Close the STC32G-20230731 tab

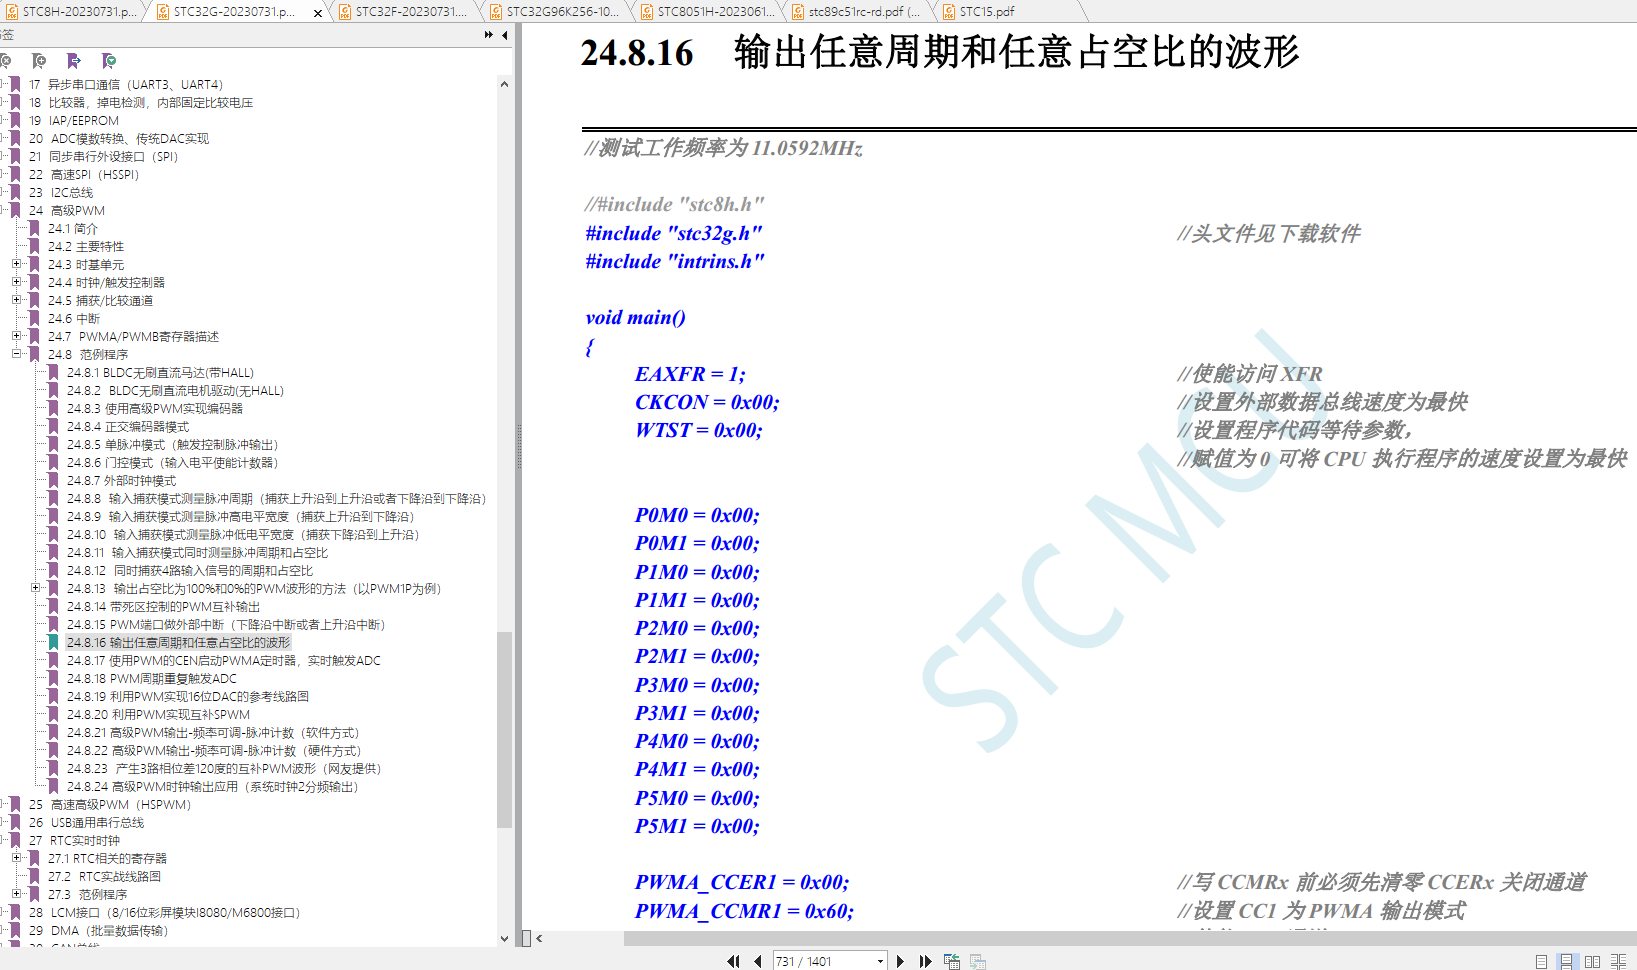click(x=318, y=13)
